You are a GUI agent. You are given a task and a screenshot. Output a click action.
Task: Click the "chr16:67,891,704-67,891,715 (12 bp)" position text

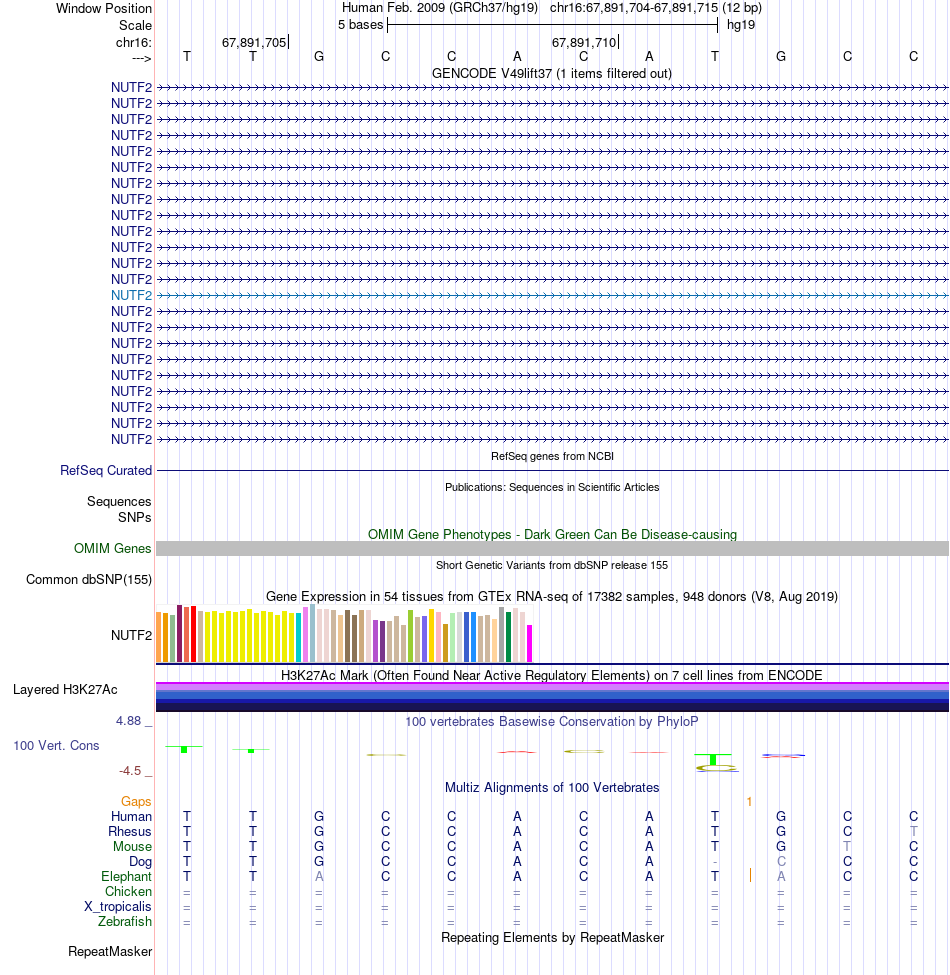click(656, 8)
